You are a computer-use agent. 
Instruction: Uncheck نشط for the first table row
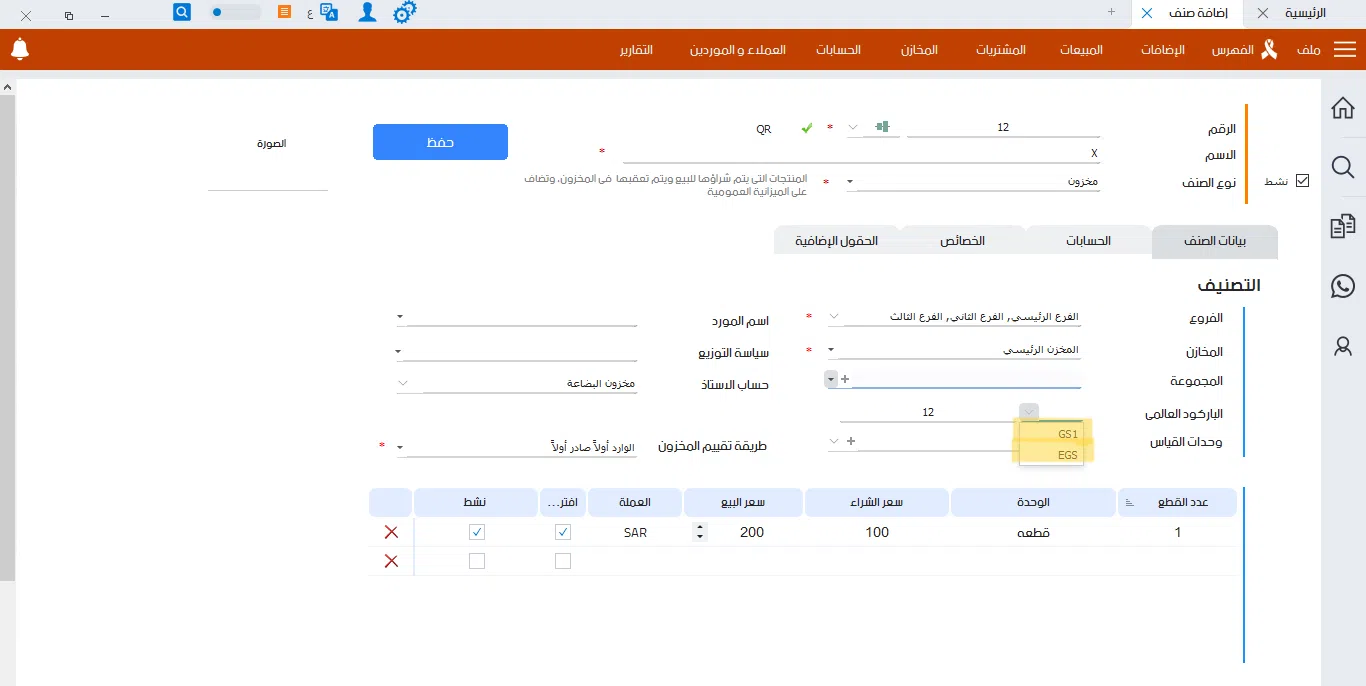coord(477,532)
